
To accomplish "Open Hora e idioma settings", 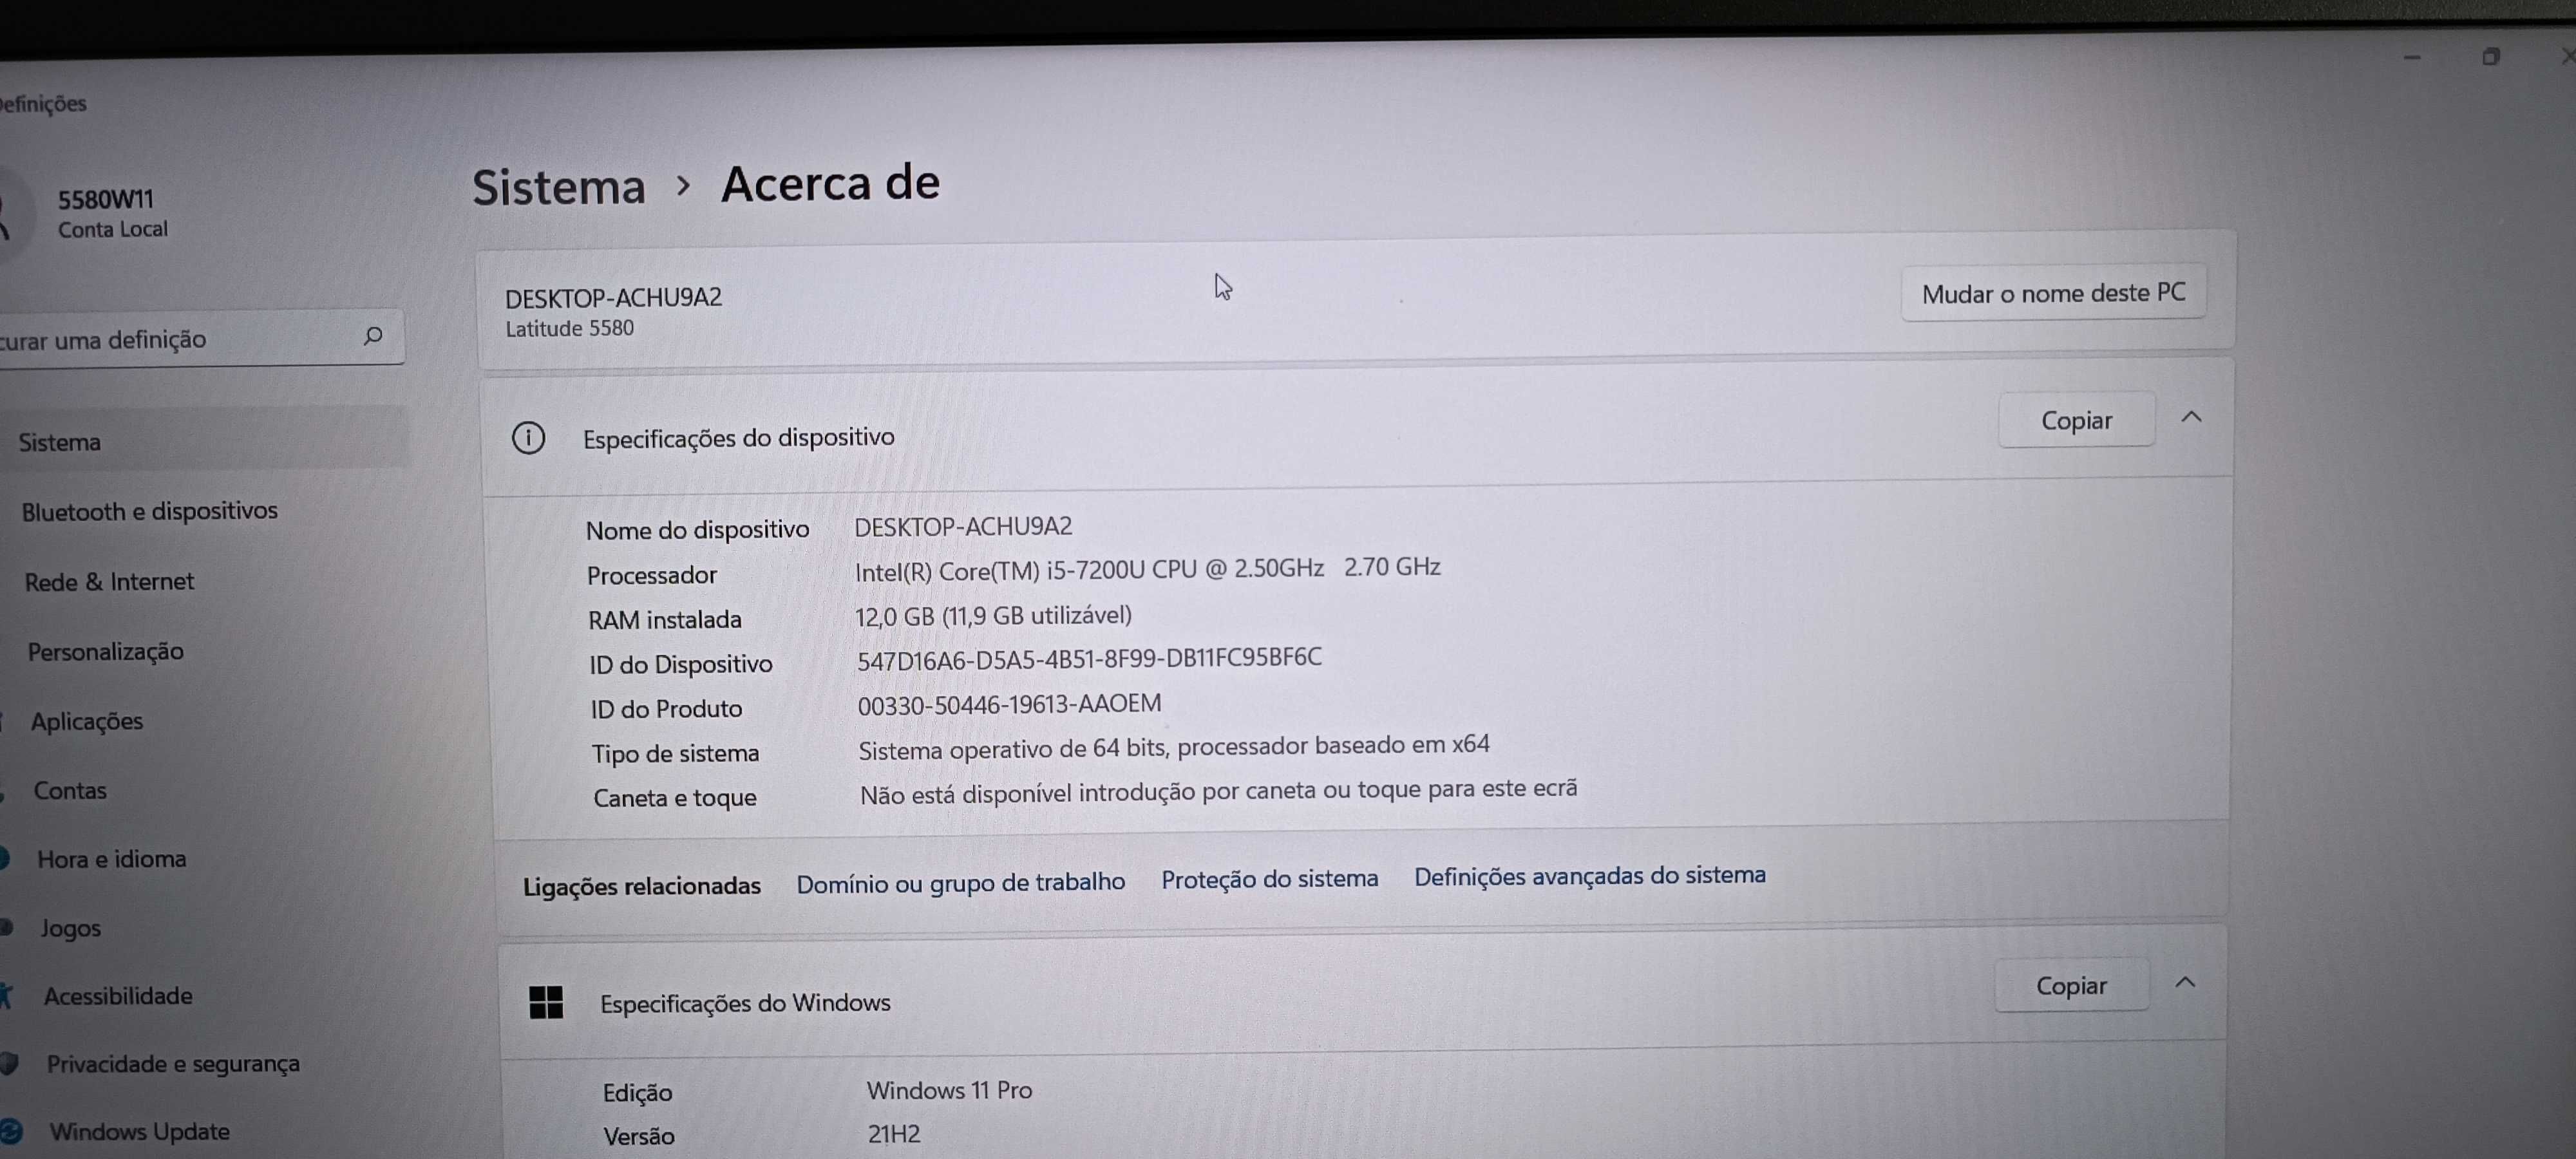I will (111, 859).
